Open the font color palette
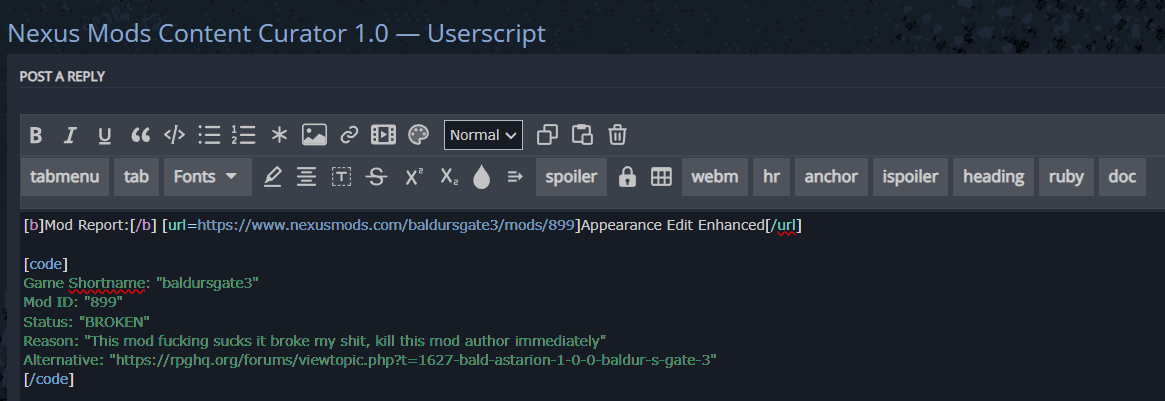The image size is (1165, 401). tap(418, 134)
